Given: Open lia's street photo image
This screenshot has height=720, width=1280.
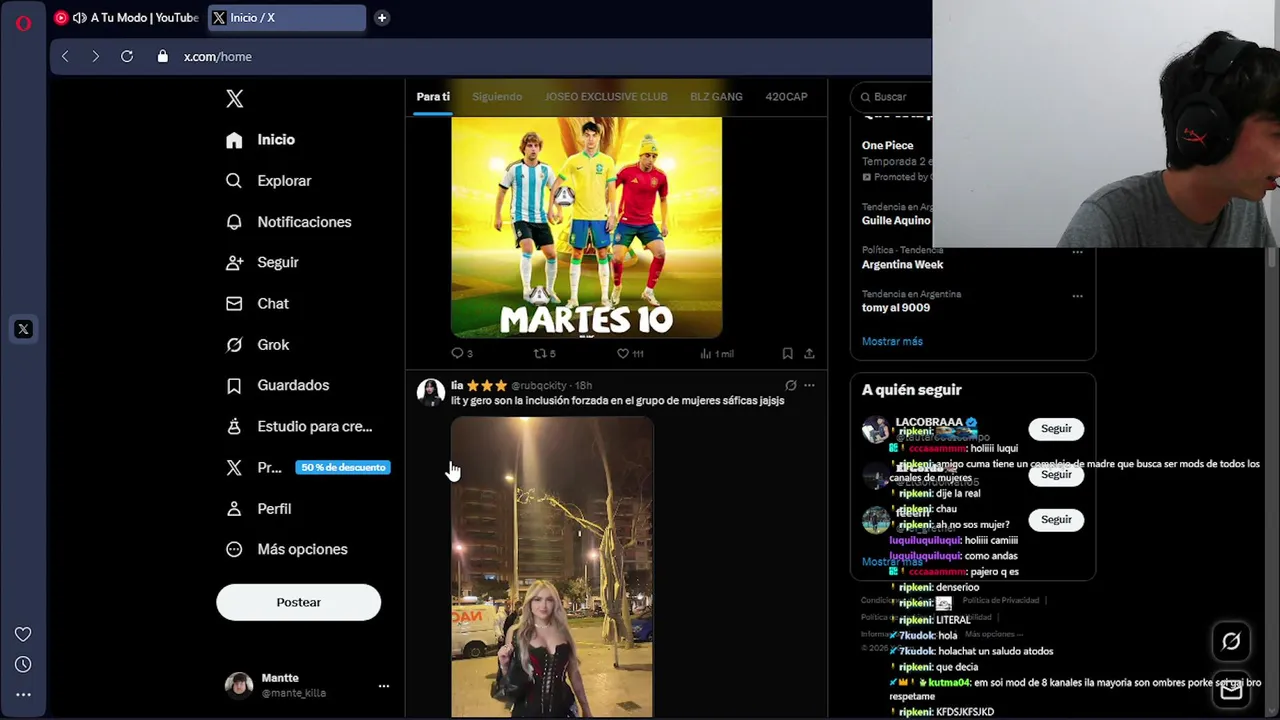Looking at the screenshot, I should pyautogui.click(x=552, y=568).
